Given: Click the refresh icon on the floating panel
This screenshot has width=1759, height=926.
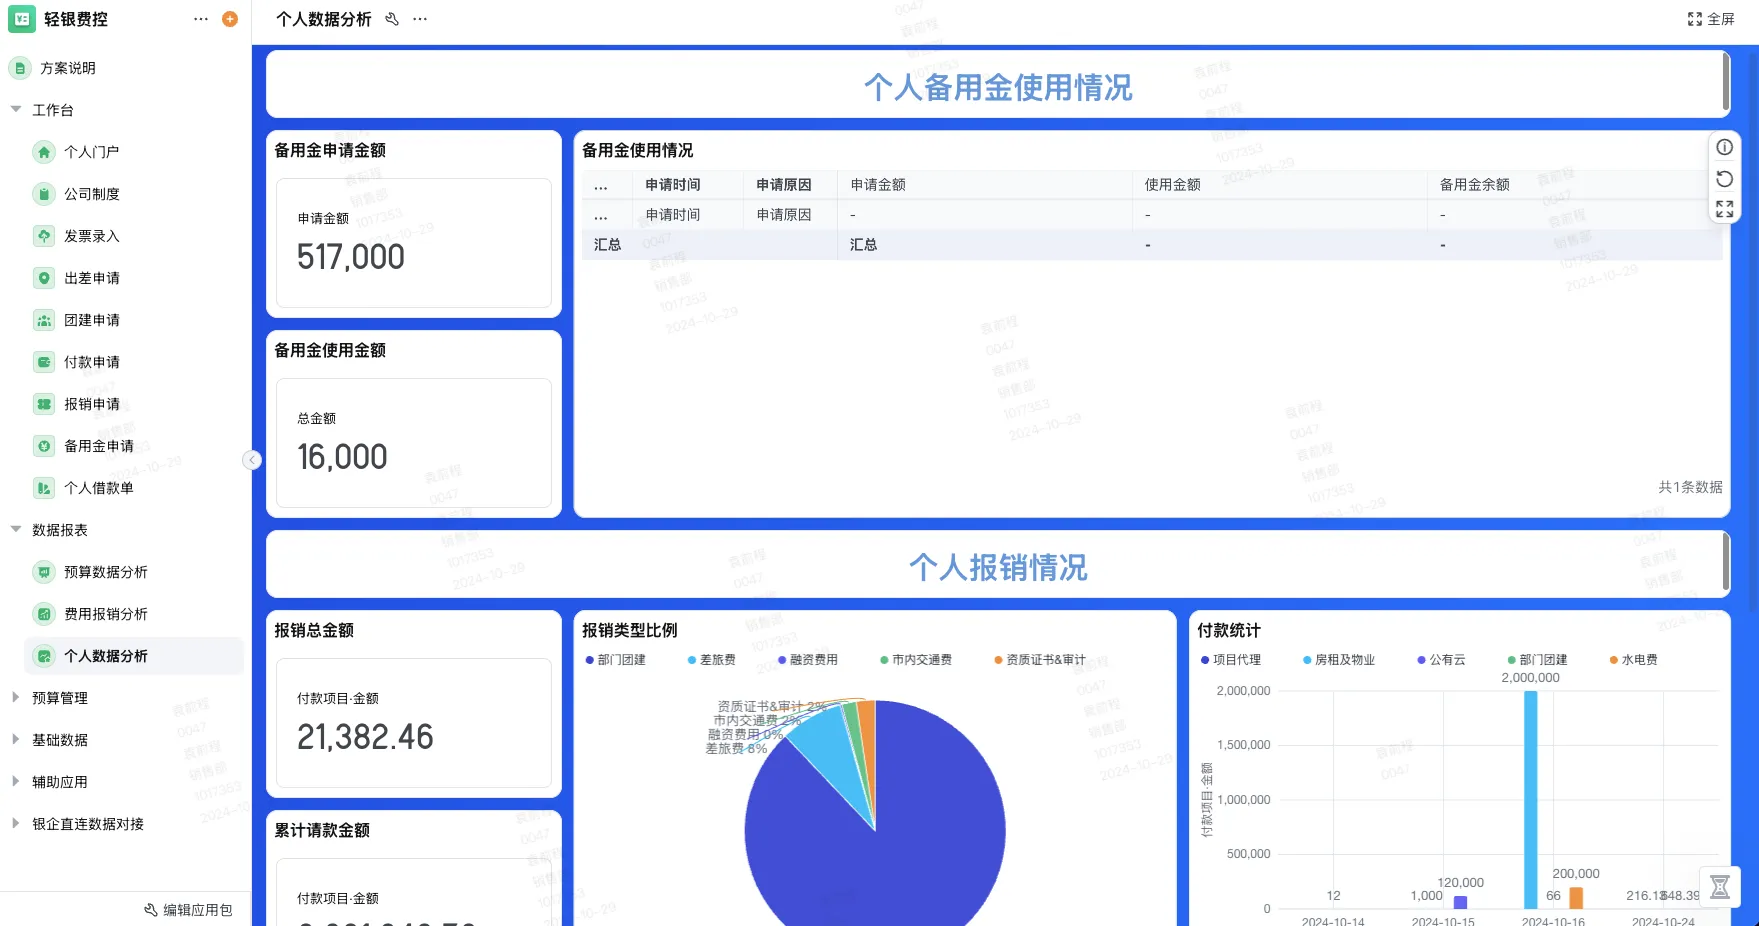Looking at the screenshot, I should tap(1724, 178).
